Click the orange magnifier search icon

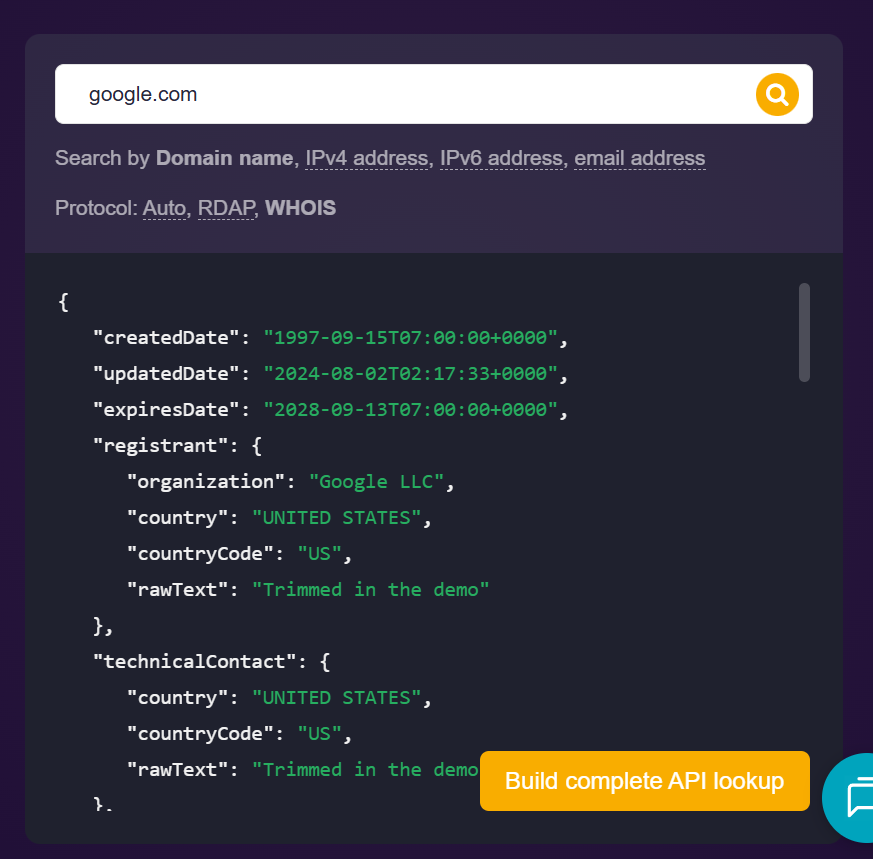(777, 95)
